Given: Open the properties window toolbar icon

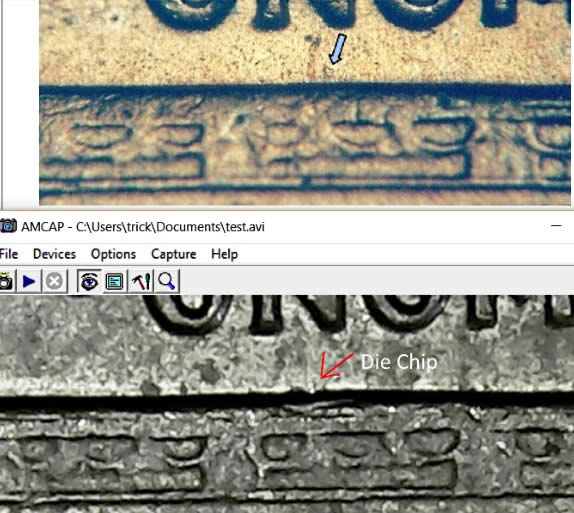Looking at the screenshot, I should [114, 281].
